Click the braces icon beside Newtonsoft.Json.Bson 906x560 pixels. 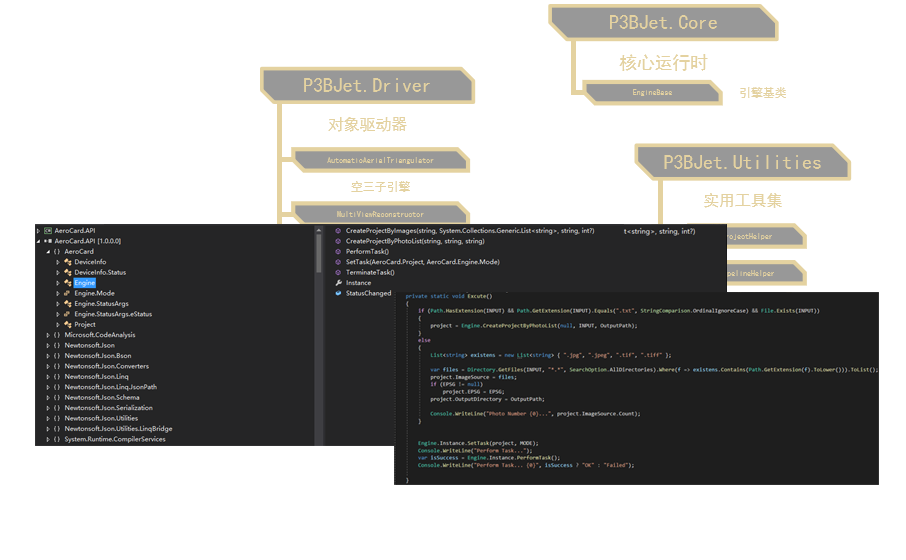[57, 355]
